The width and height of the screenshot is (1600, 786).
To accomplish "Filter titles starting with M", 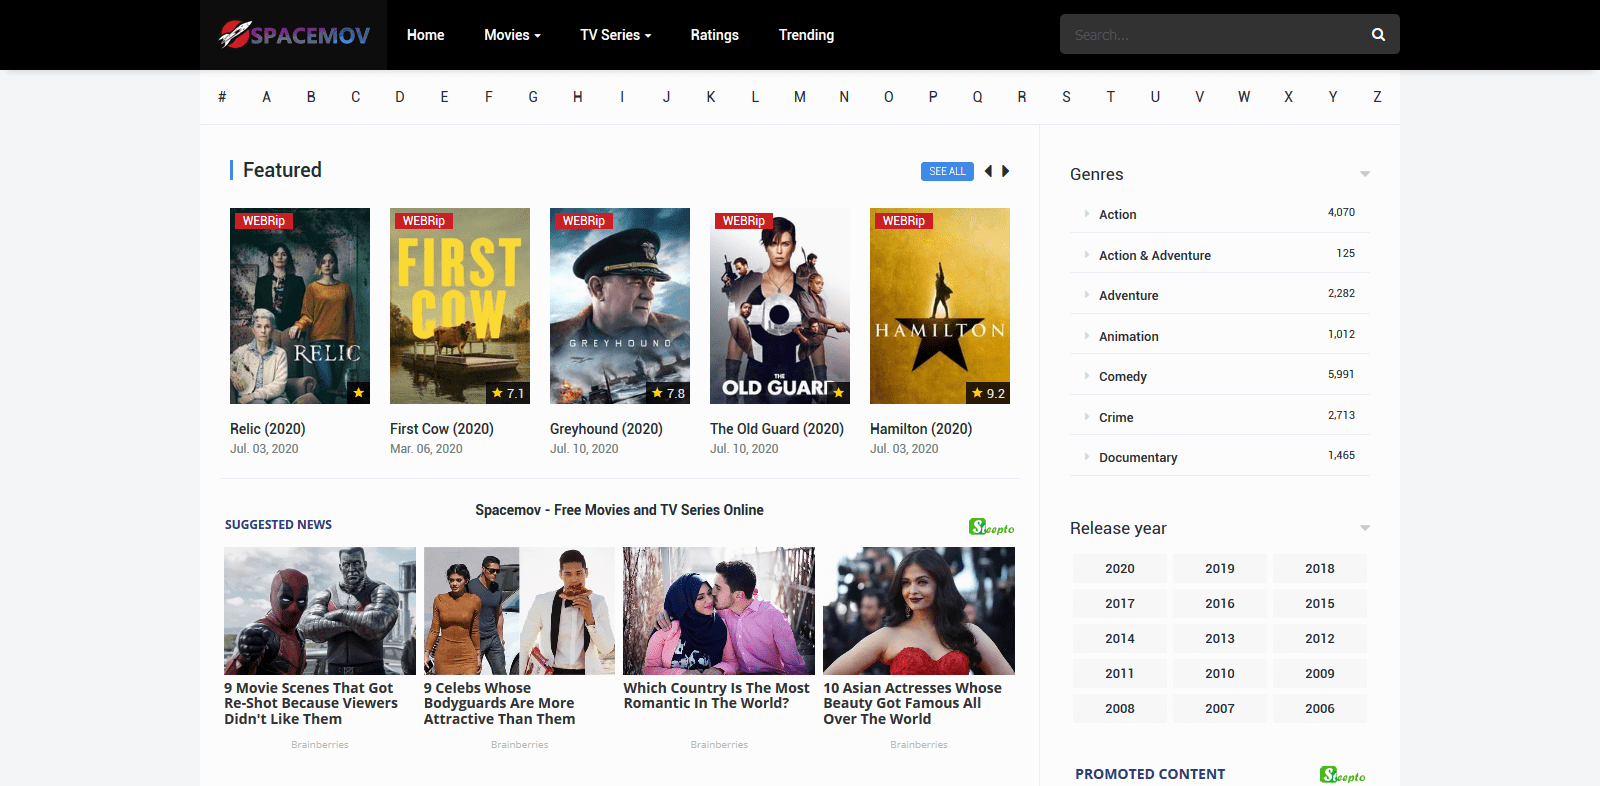I will [x=800, y=97].
